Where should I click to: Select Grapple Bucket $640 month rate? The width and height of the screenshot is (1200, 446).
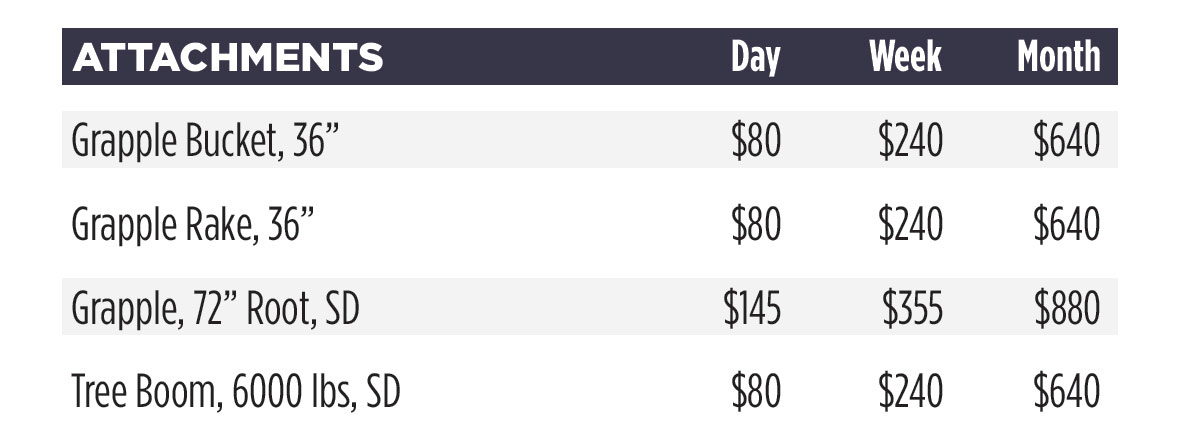[x=1067, y=141]
